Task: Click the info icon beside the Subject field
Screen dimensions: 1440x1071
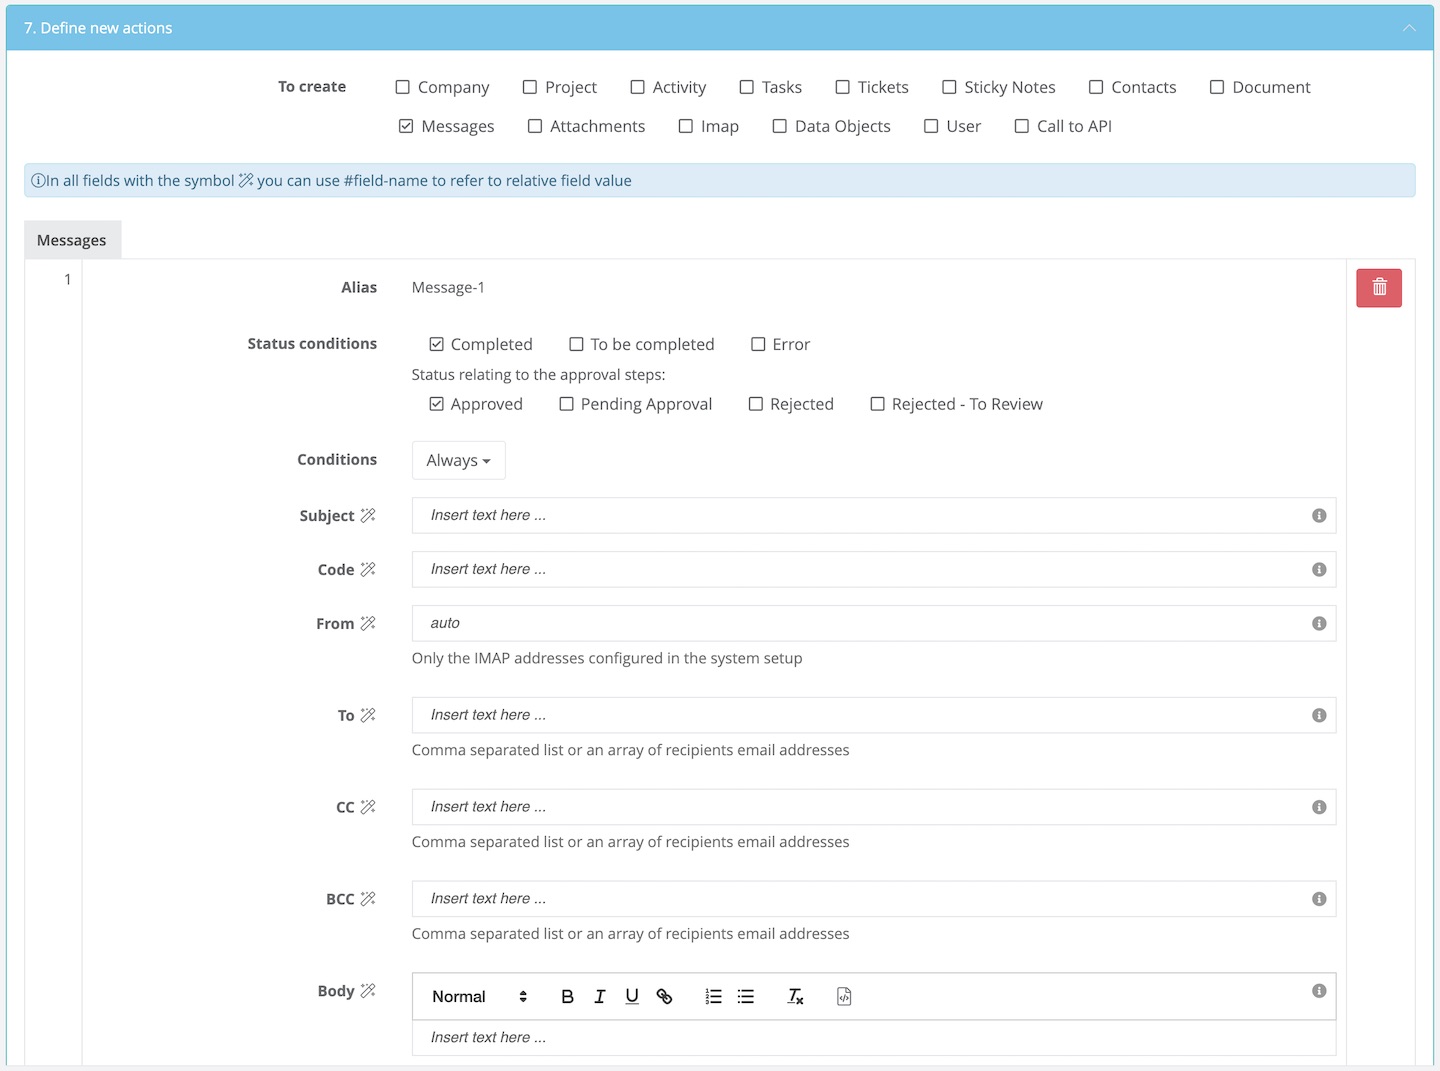Action: [x=1319, y=515]
